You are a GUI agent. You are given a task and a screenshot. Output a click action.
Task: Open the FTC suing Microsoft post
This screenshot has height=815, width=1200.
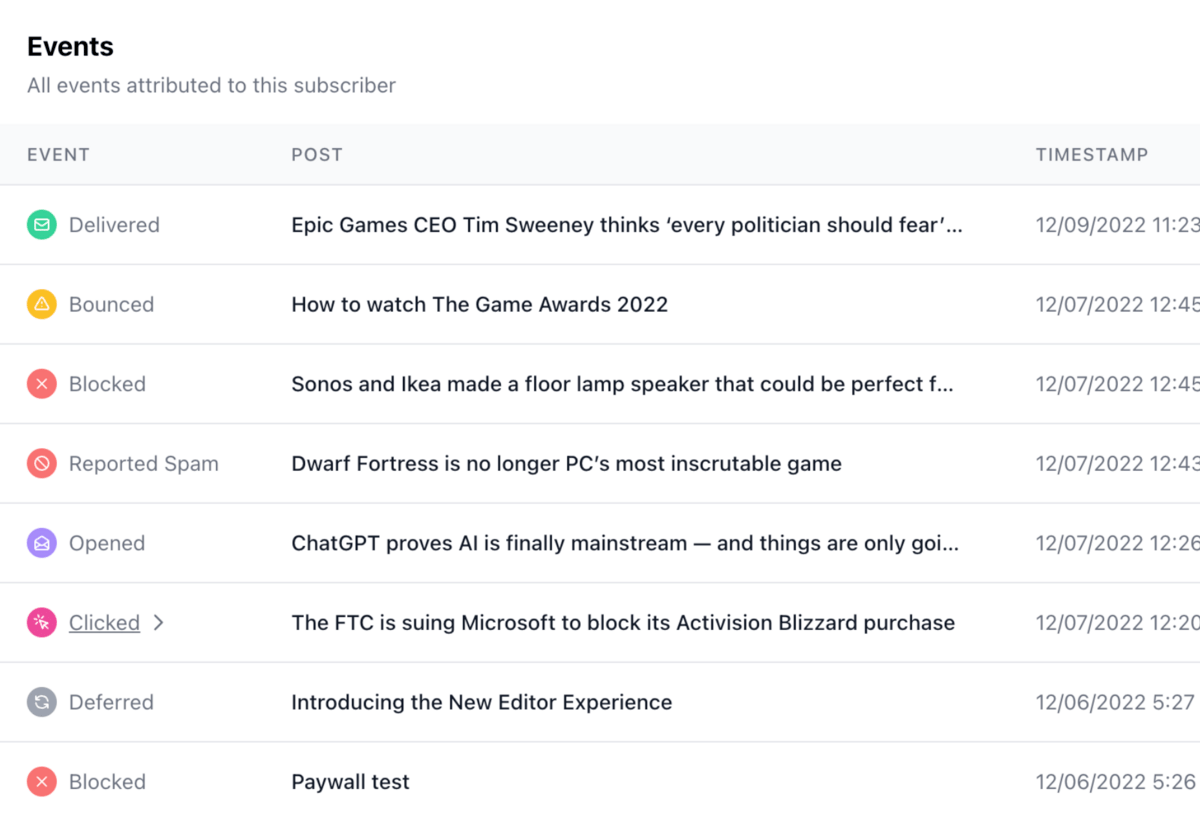pyautogui.click(x=623, y=623)
